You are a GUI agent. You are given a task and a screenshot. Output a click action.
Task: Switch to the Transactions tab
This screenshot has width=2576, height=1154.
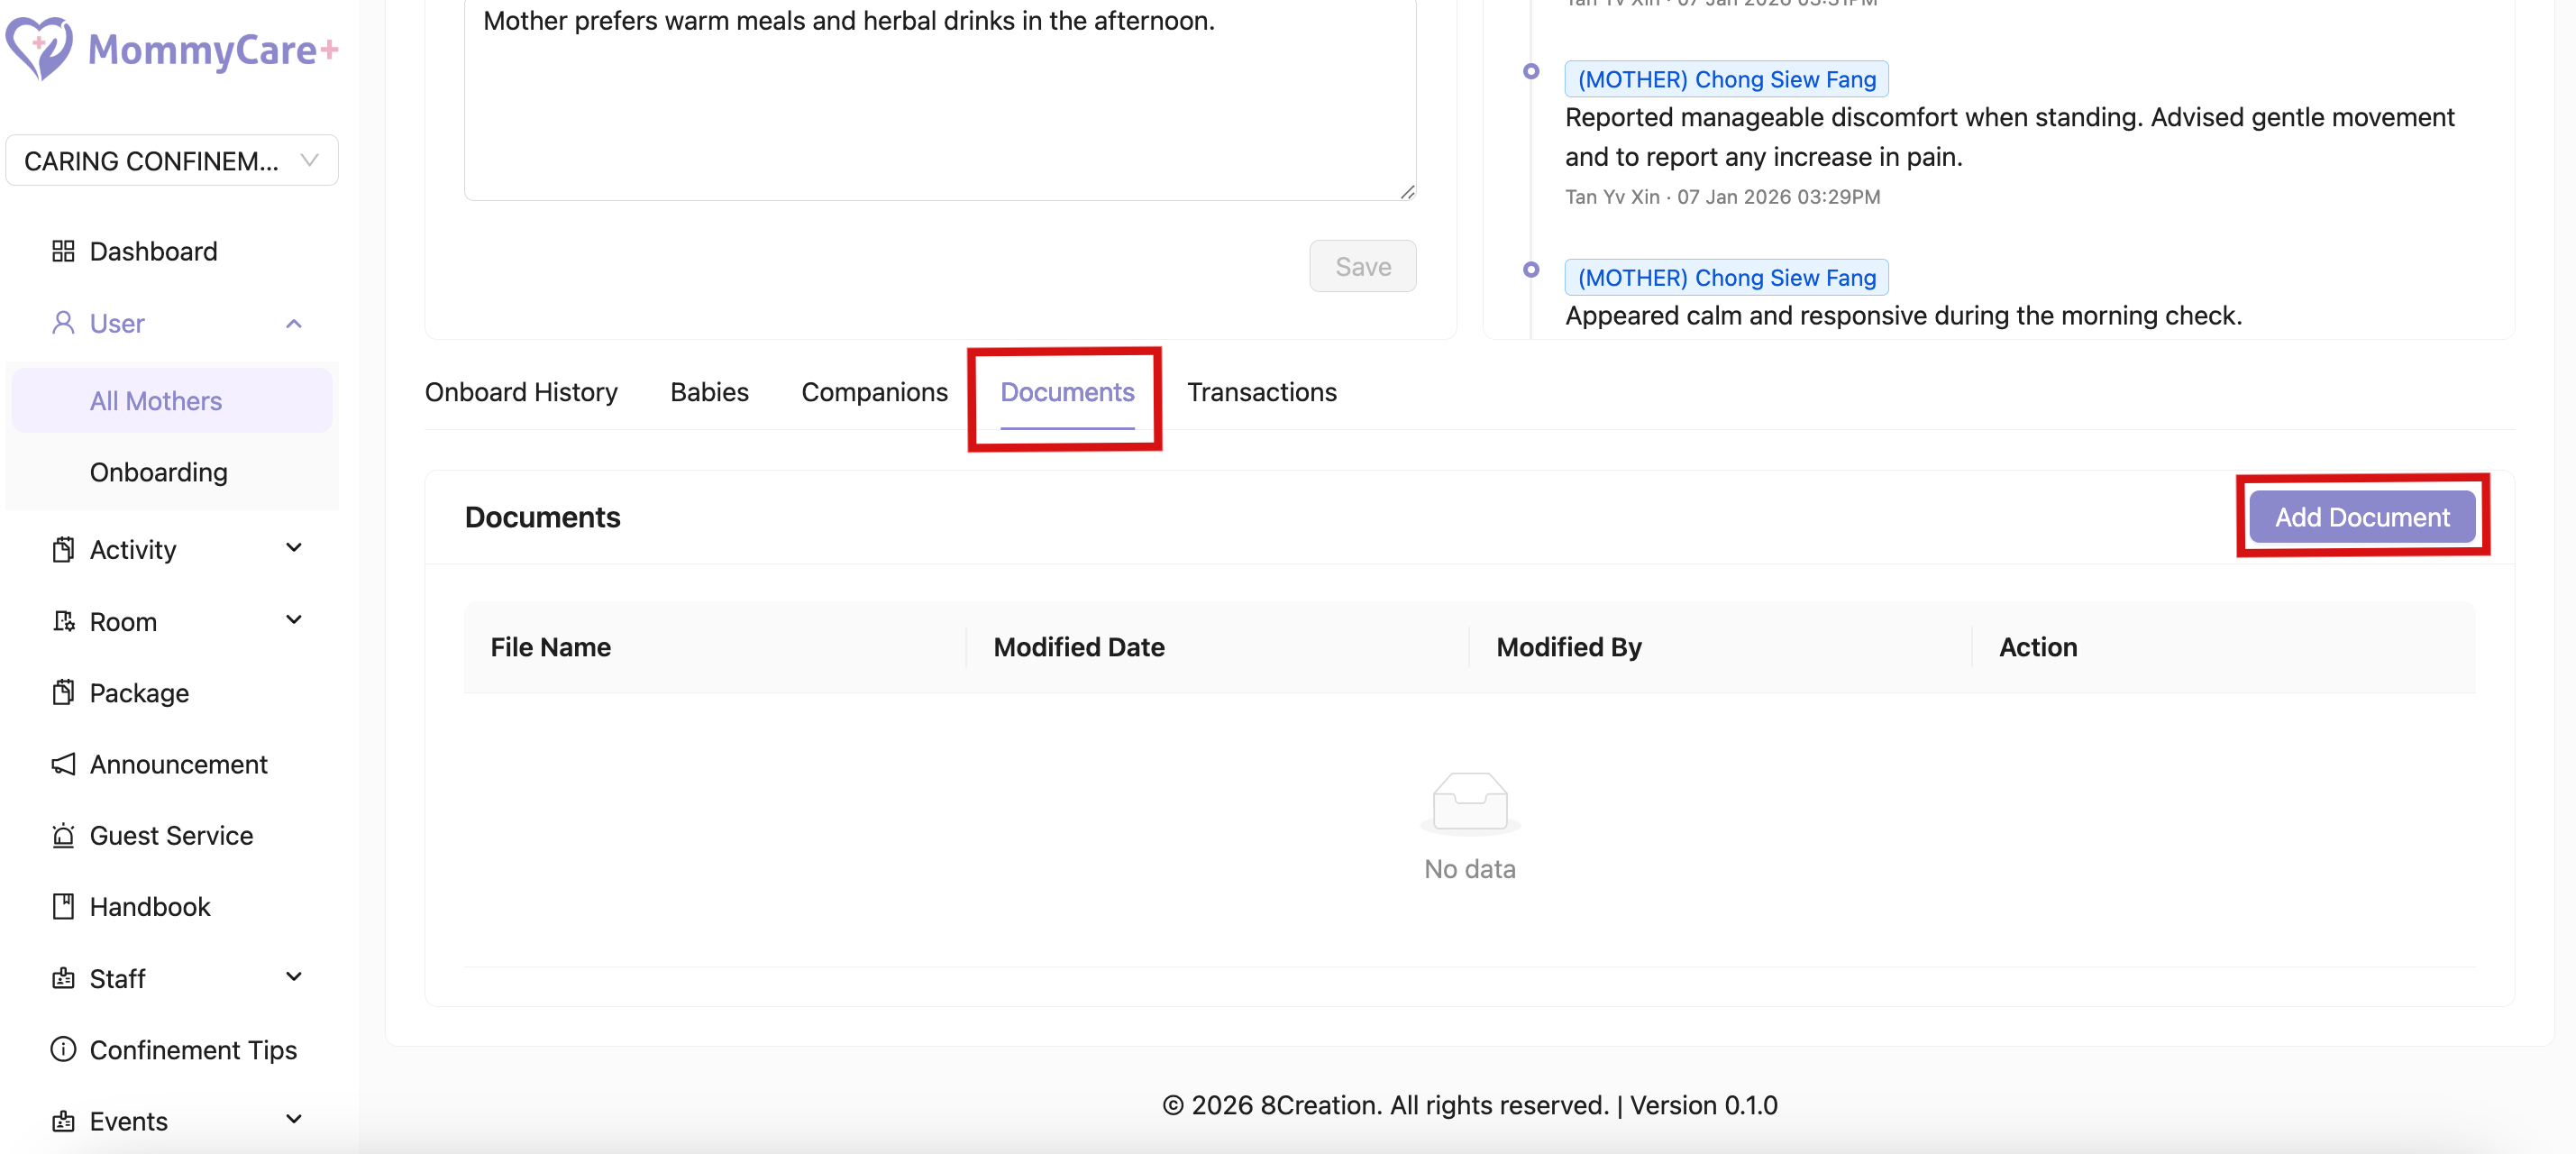click(1261, 392)
